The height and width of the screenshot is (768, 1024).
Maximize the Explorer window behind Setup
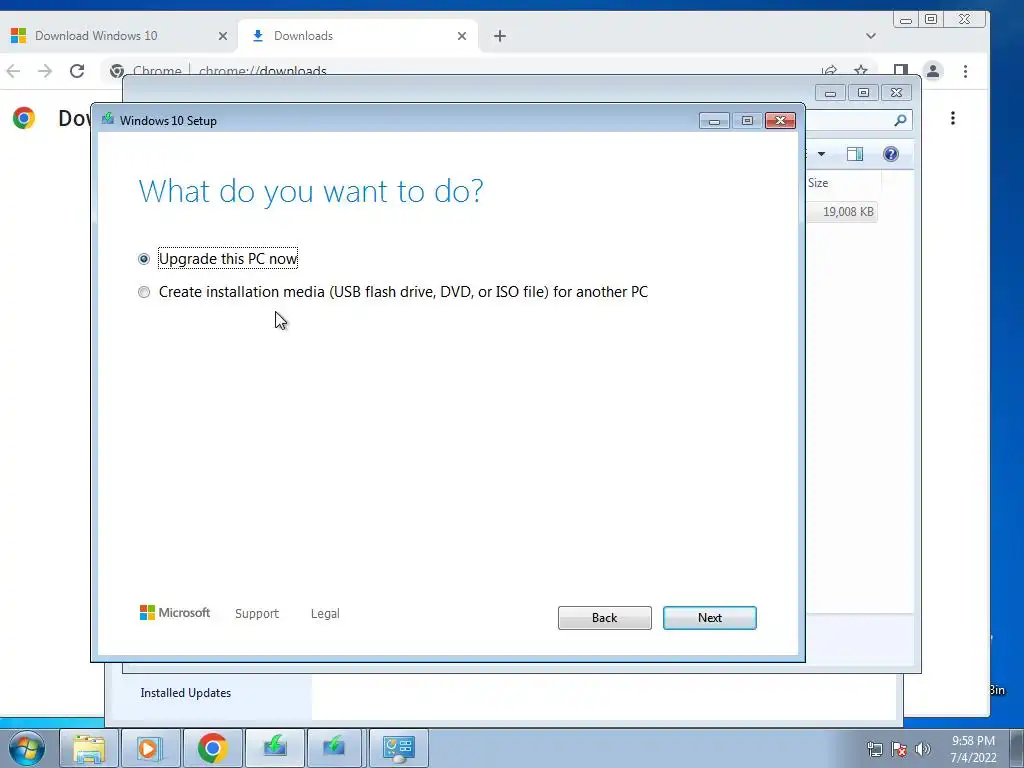(863, 93)
